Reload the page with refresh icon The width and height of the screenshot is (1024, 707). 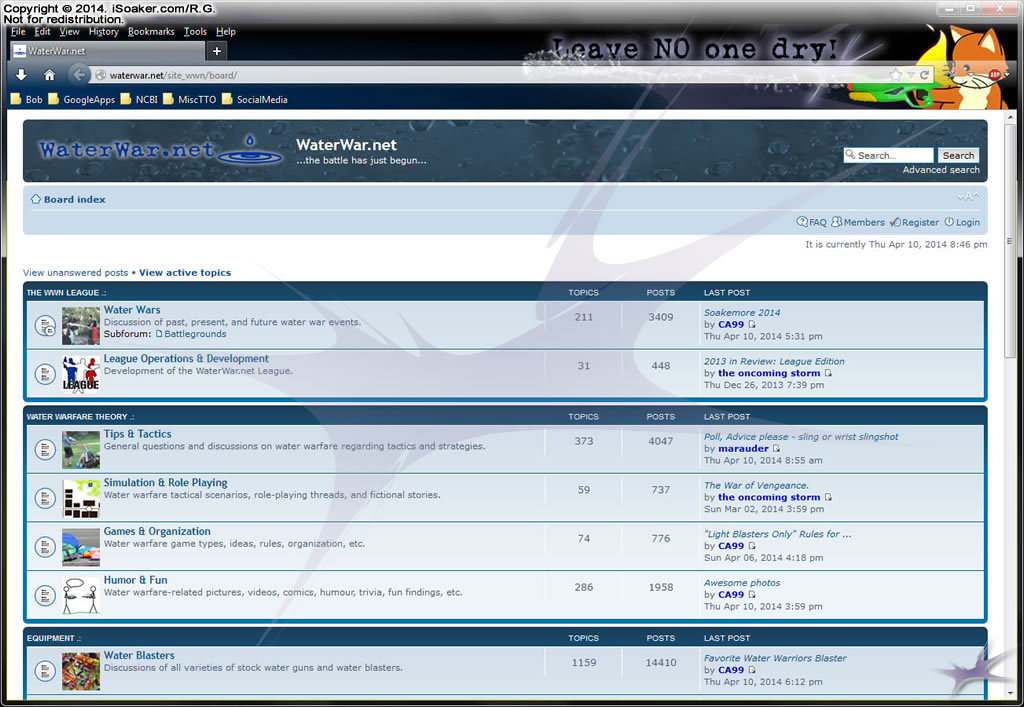click(x=924, y=75)
